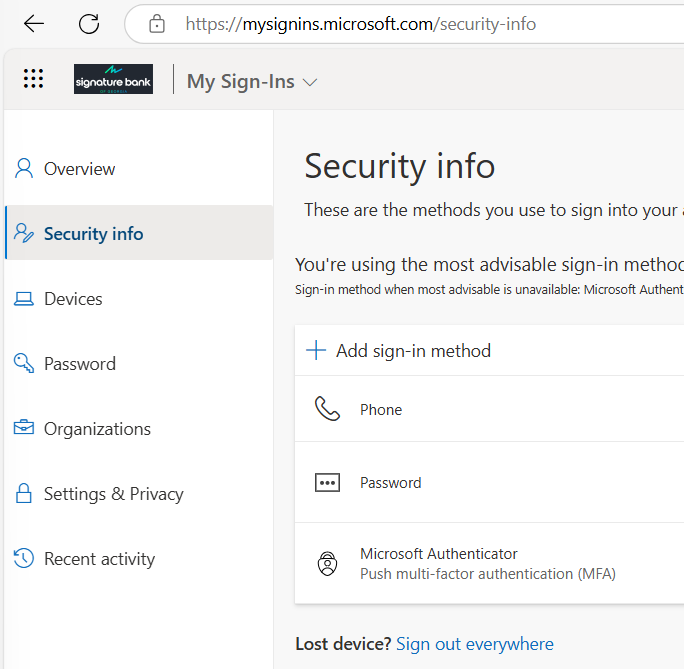Select Security info in the sidebar
Viewport: 684px width, 669px height.
pyautogui.click(x=139, y=233)
